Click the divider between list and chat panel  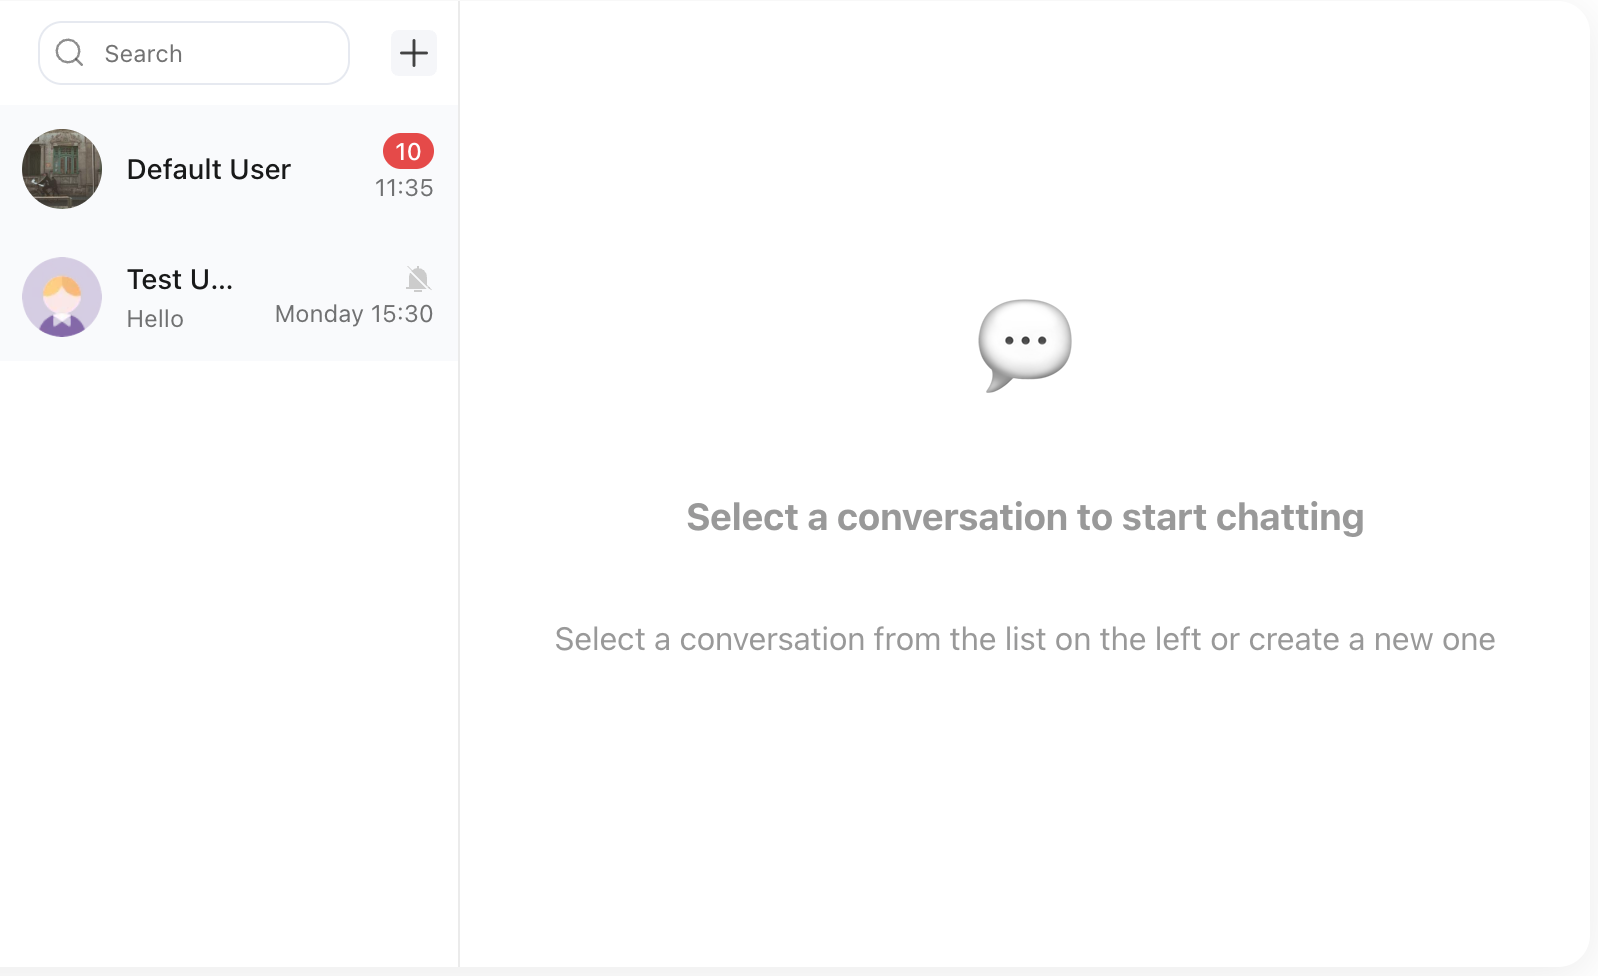[459, 600]
